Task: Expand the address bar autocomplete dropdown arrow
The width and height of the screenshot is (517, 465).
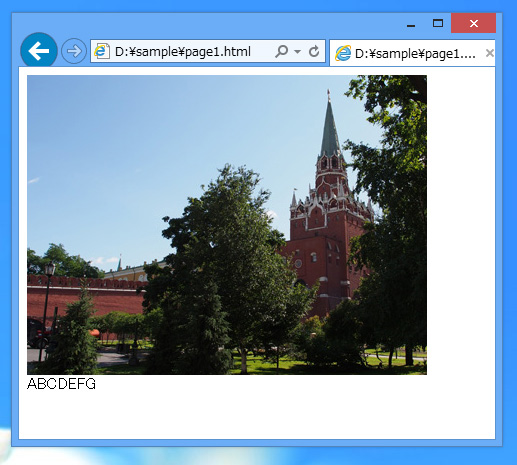Action: pyautogui.click(x=298, y=52)
